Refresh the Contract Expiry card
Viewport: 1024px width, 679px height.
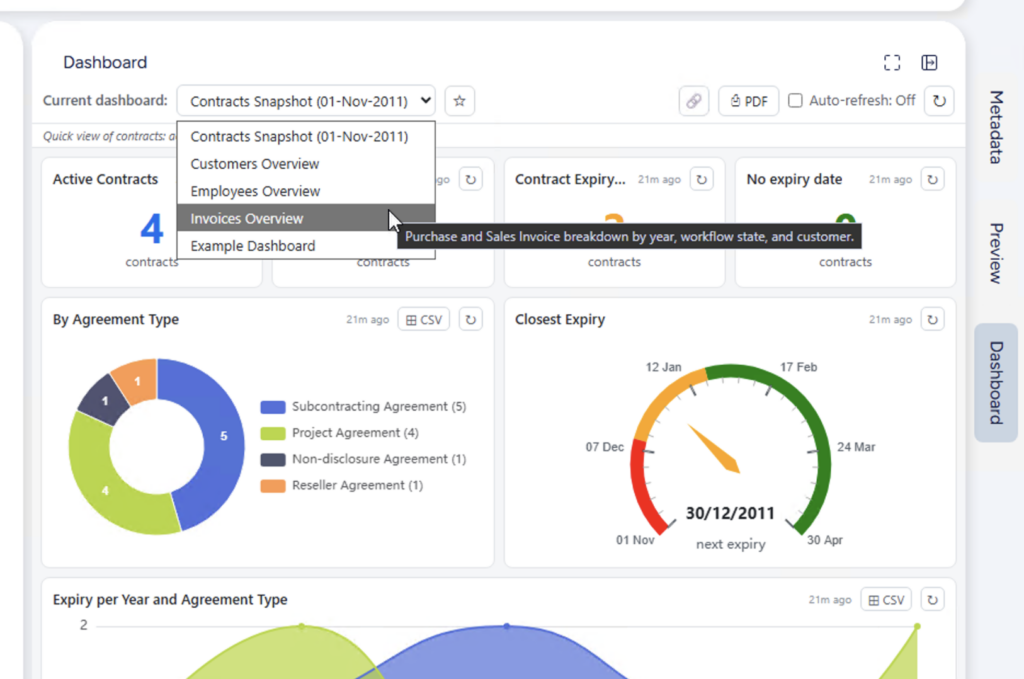pyautogui.click(x=701, y=180)
